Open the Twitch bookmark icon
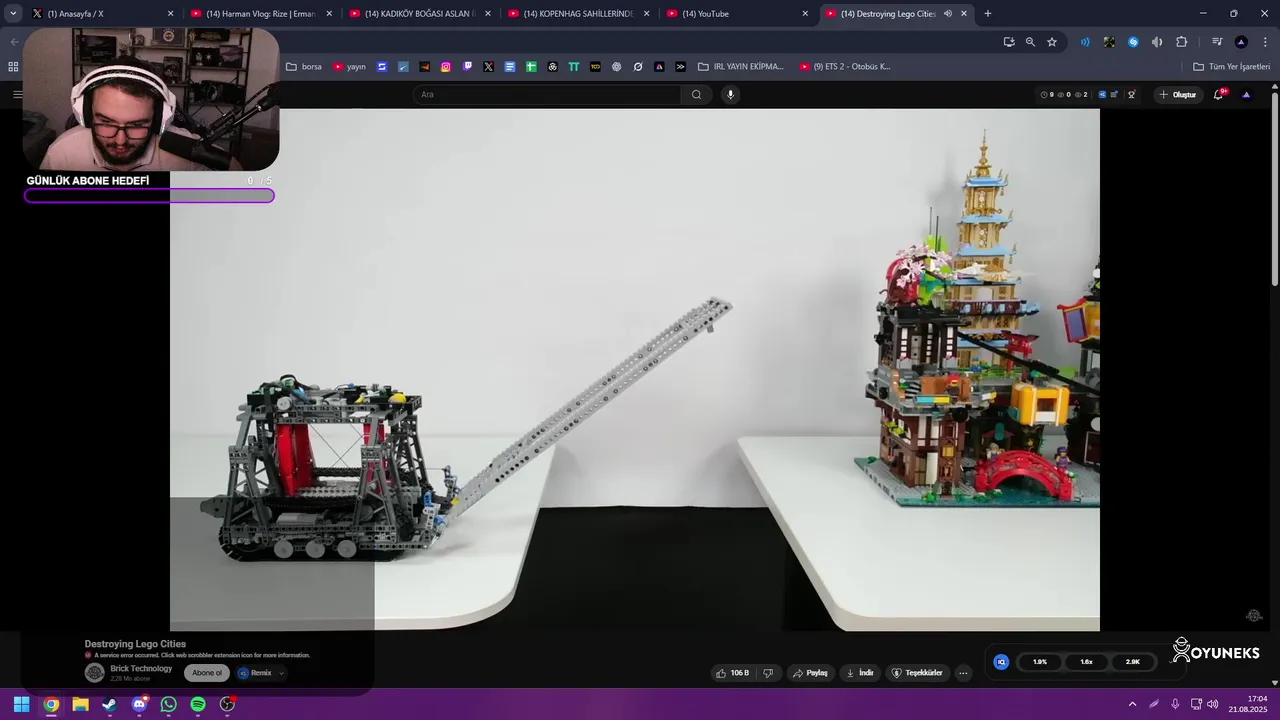The height and width of the screenshot is (720, 1280). coord(467,67)
